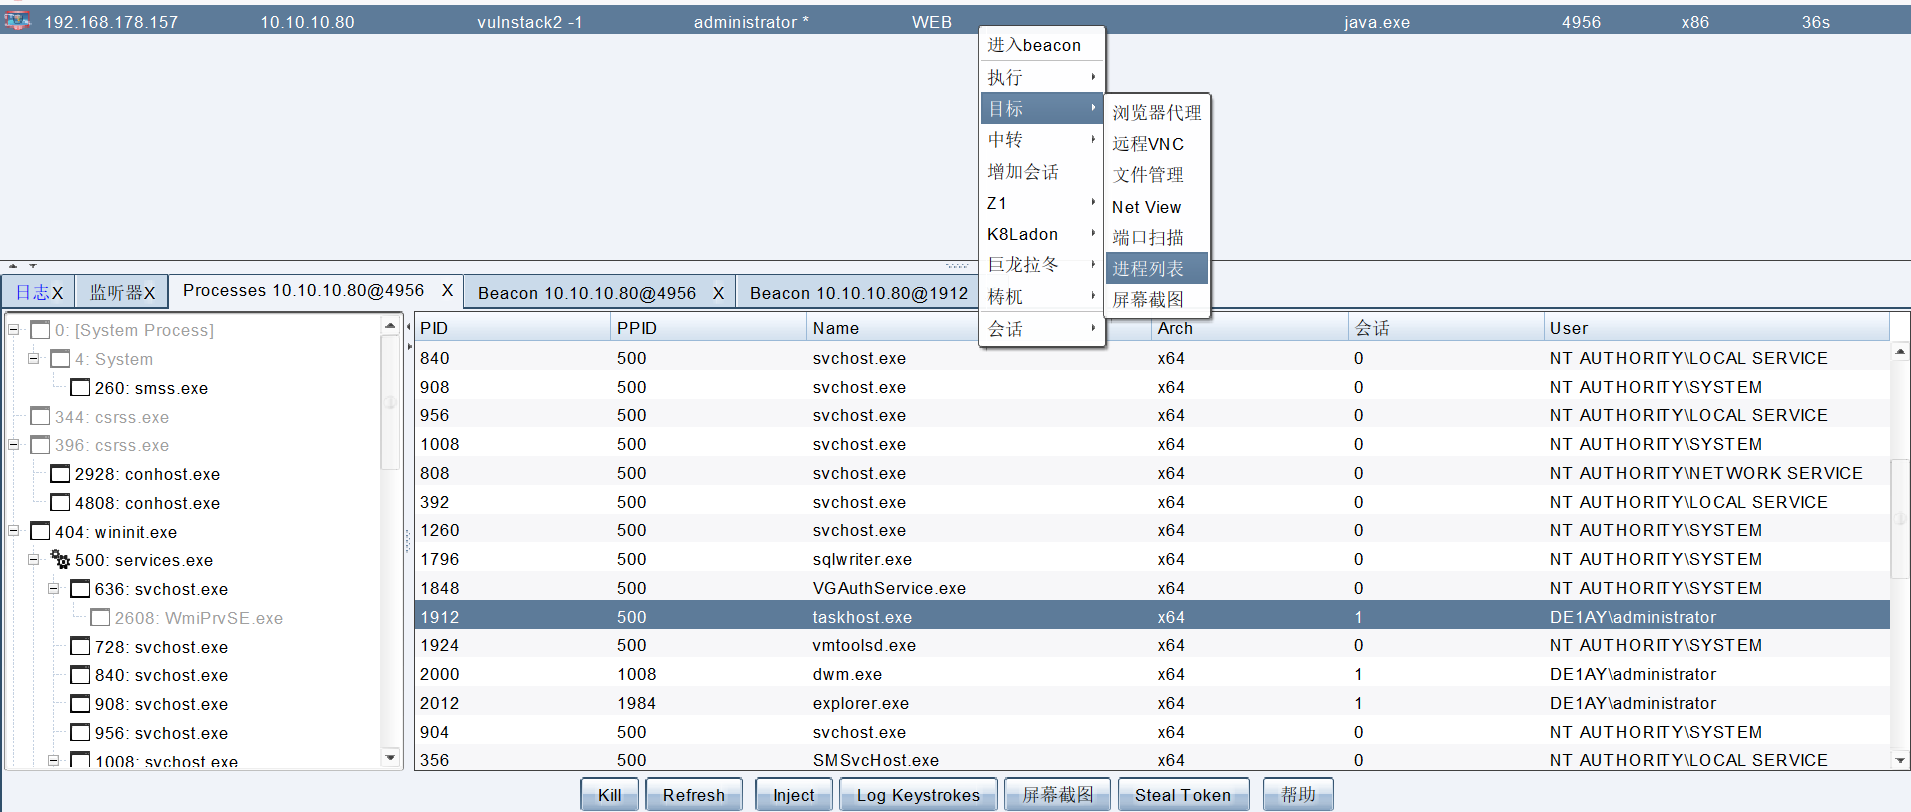Choose 屏幕截图 in the 目标 submenu
The width and height of the screenshot is (1911, 812).
pyautogui.click(x=1157, y=300)
